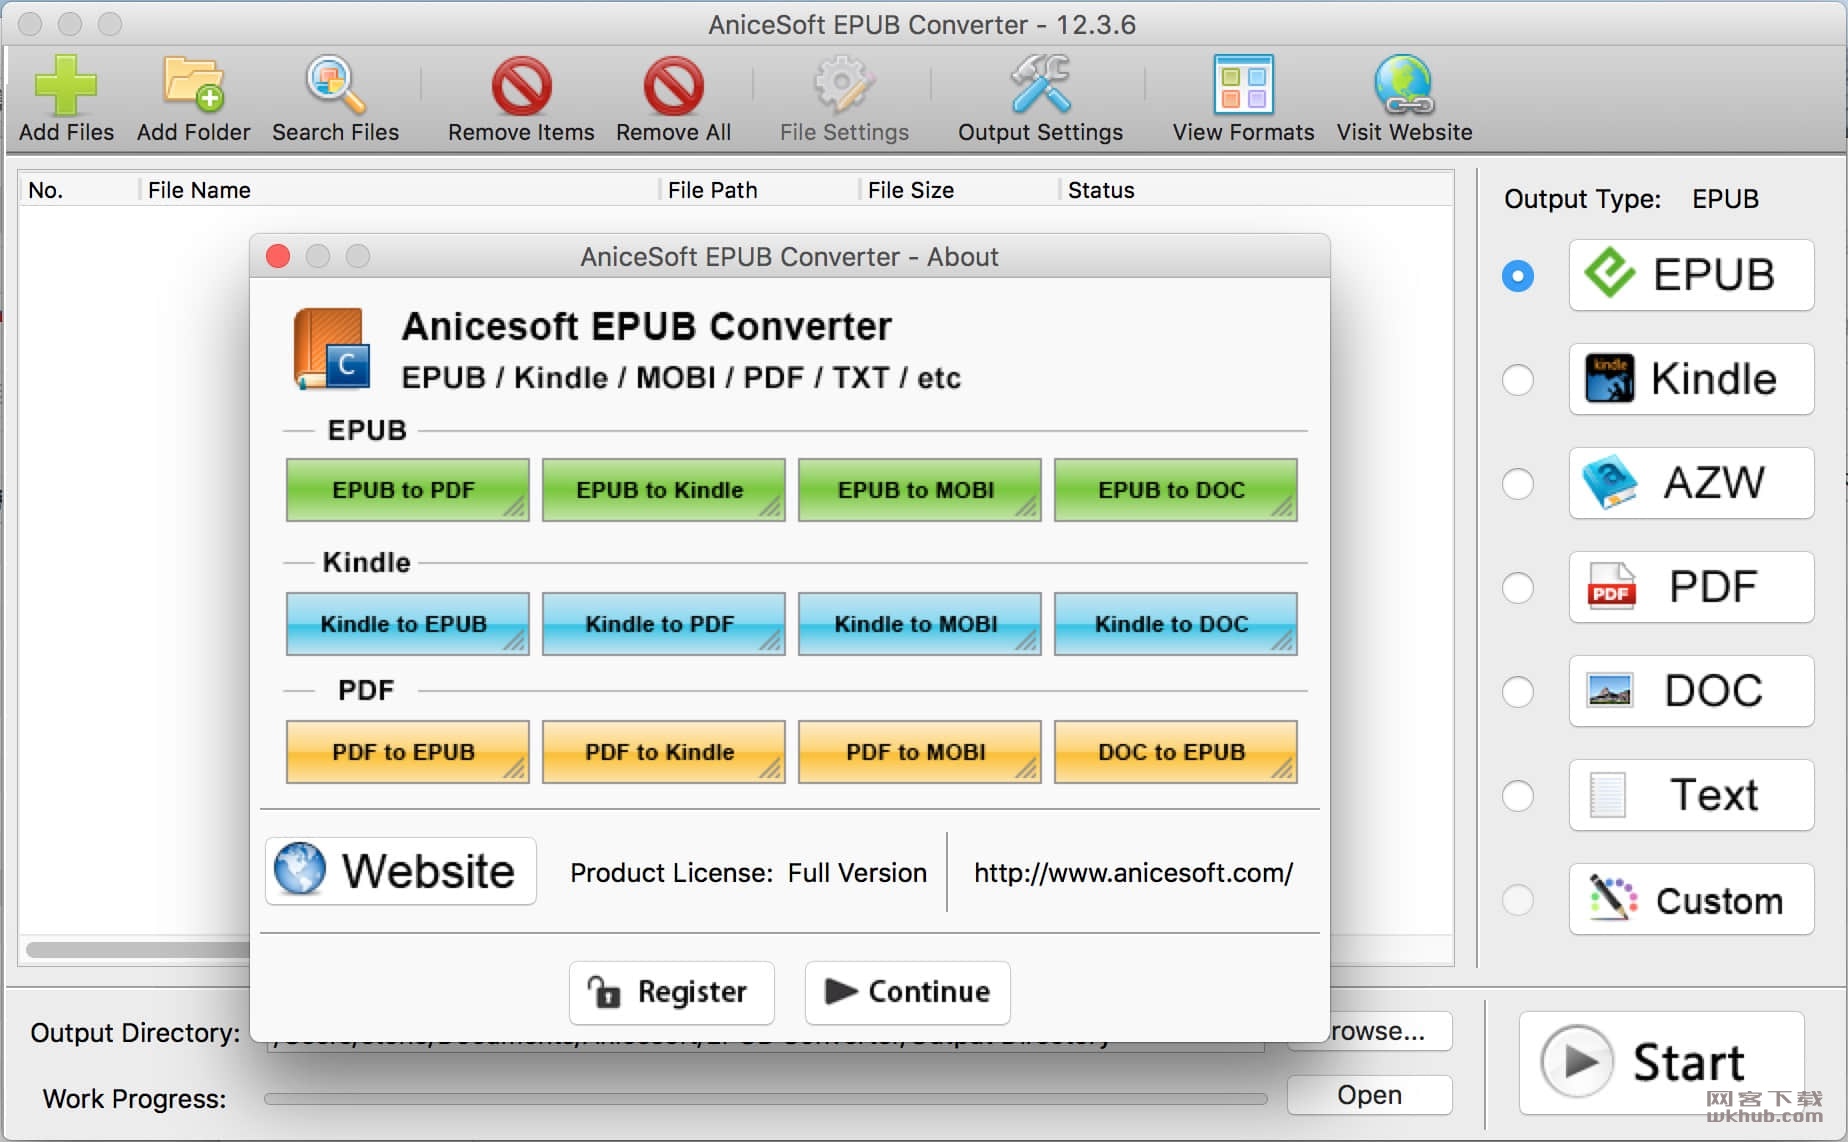Select the EPUB radio button

1518,276
